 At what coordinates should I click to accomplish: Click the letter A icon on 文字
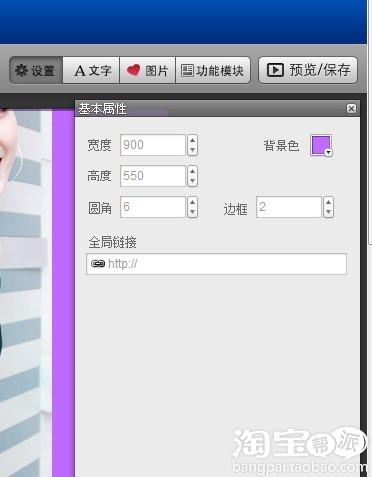[80, 71]
